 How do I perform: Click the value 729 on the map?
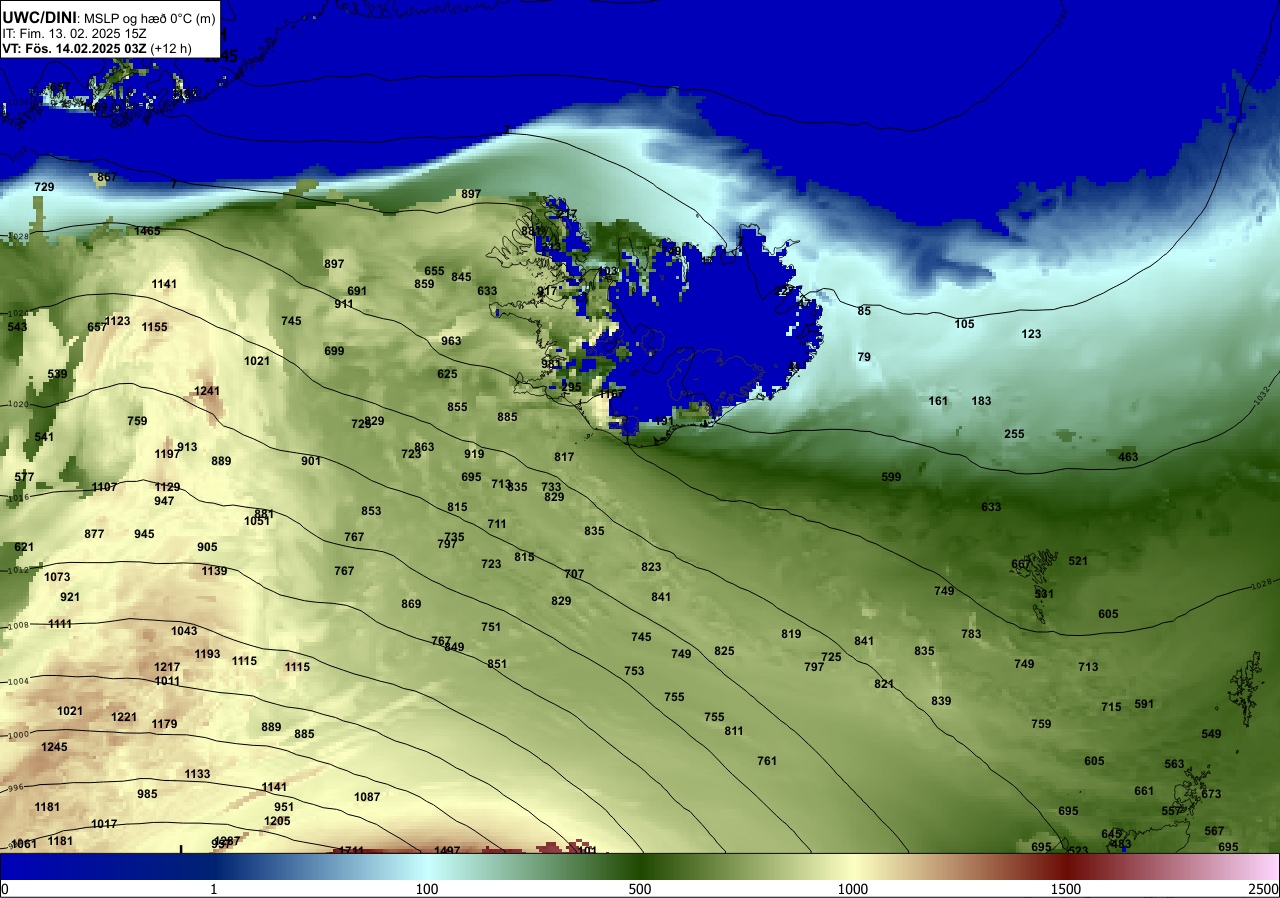point(44,187)
